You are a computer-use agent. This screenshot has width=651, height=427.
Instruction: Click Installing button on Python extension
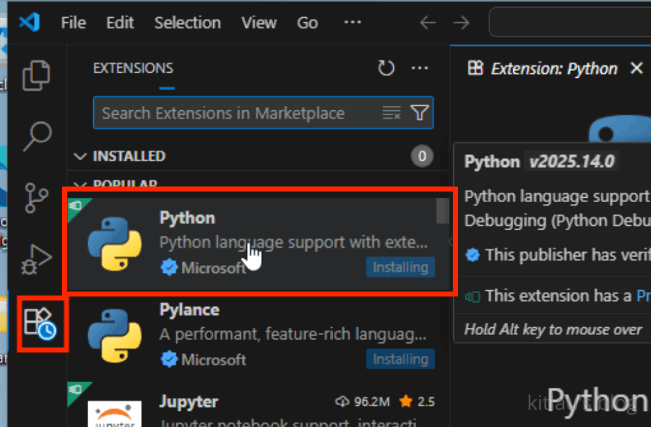point(400,267)
